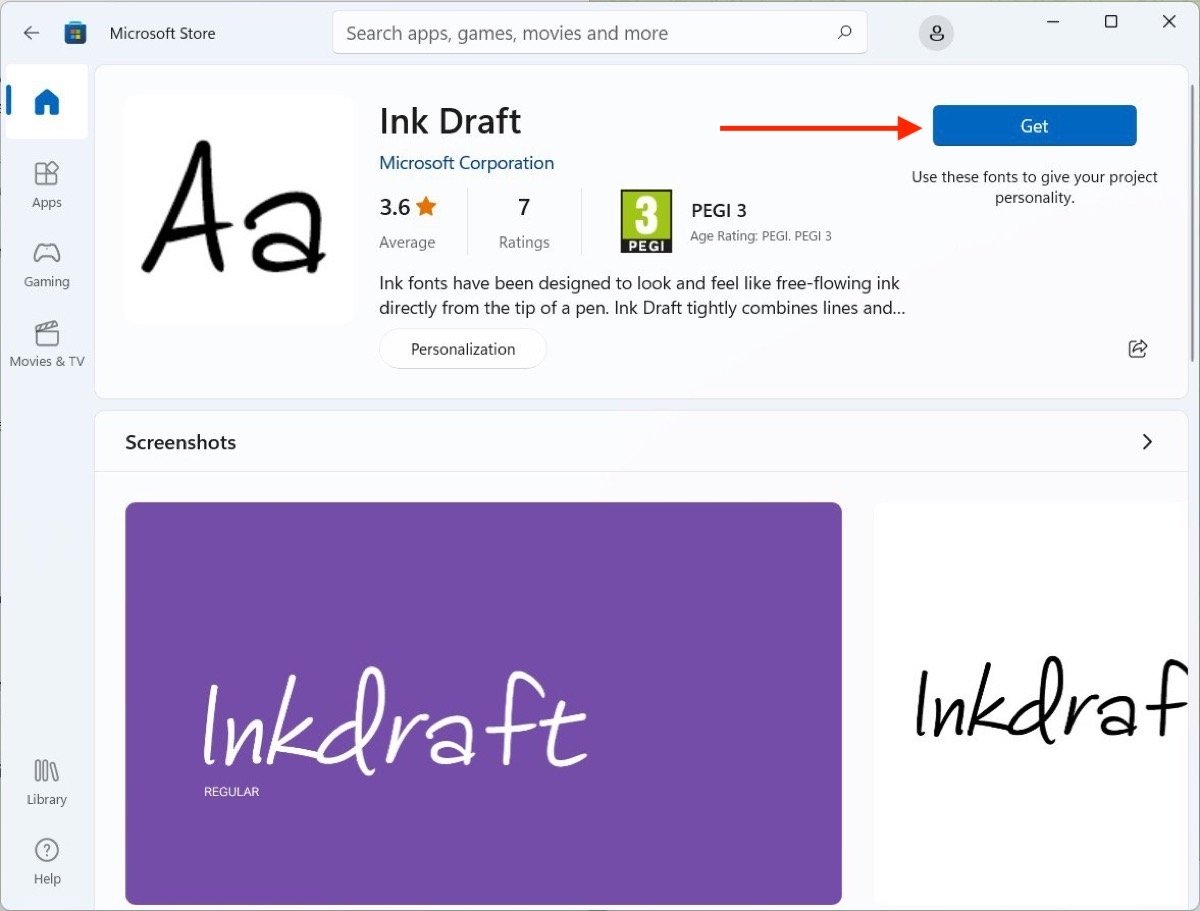
Task: Go back with the back arrow
Action: coord(31,33)
